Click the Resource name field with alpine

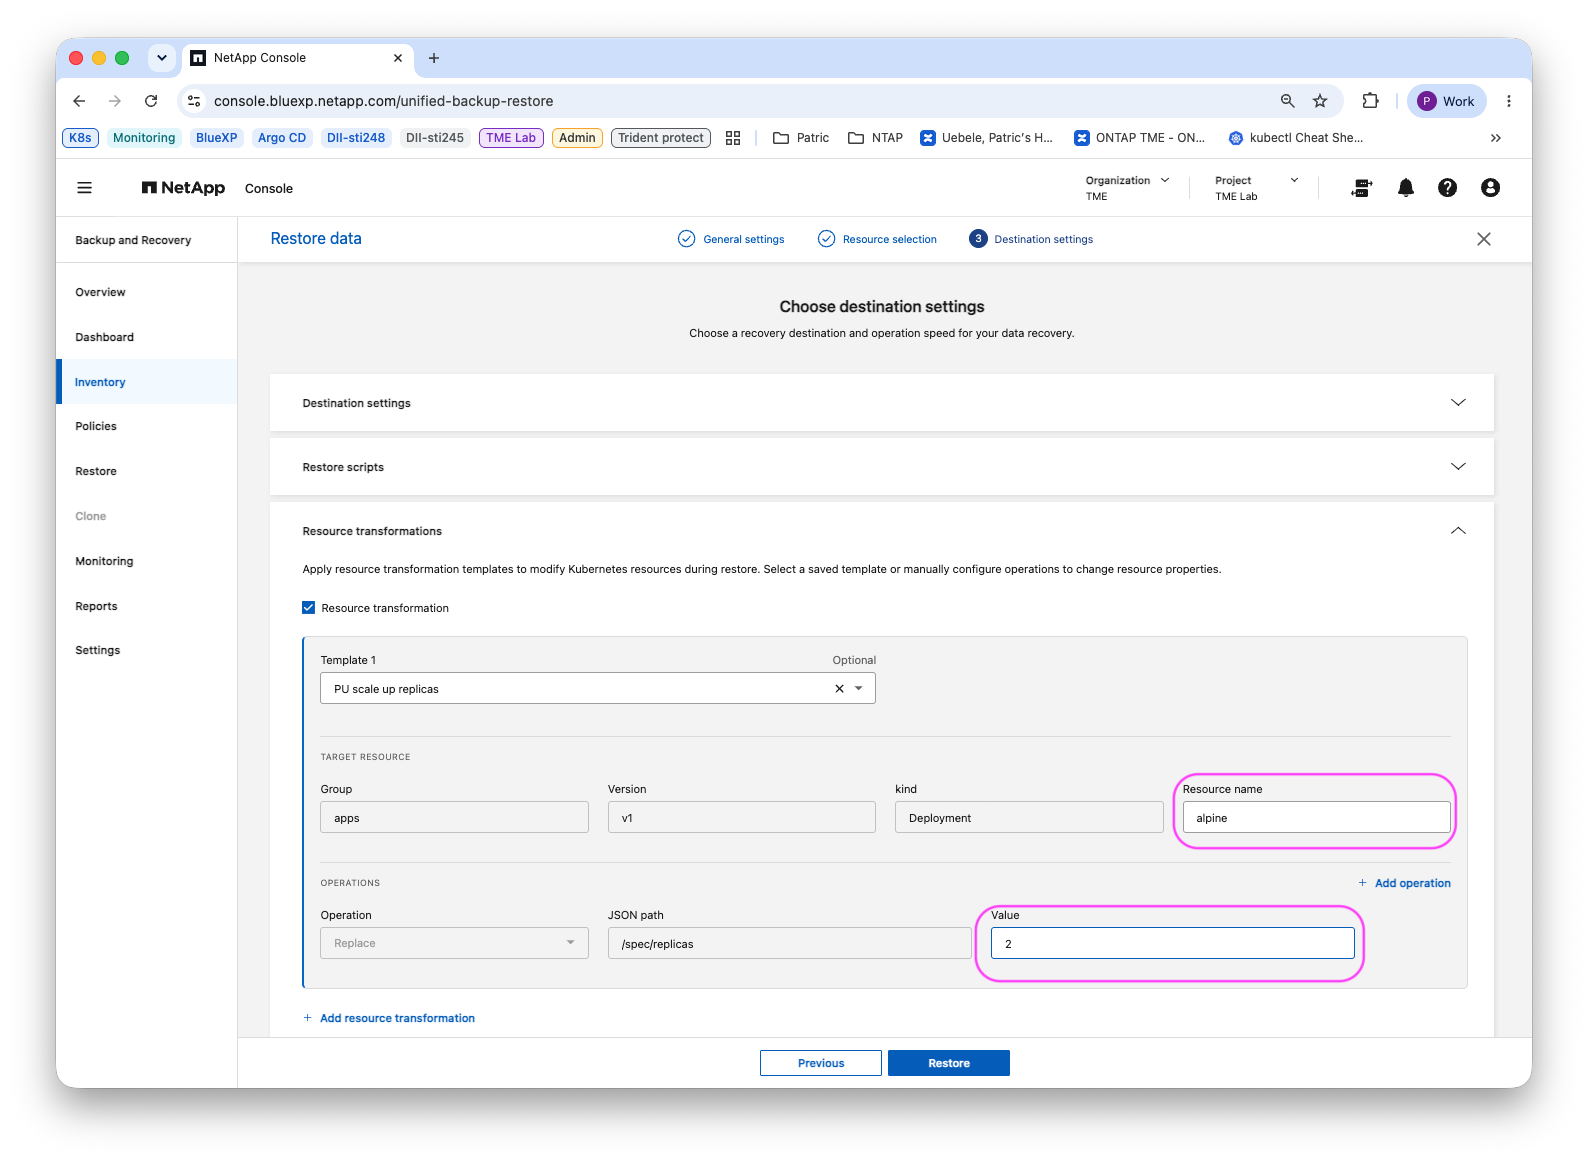click(x=1316, y=817)
